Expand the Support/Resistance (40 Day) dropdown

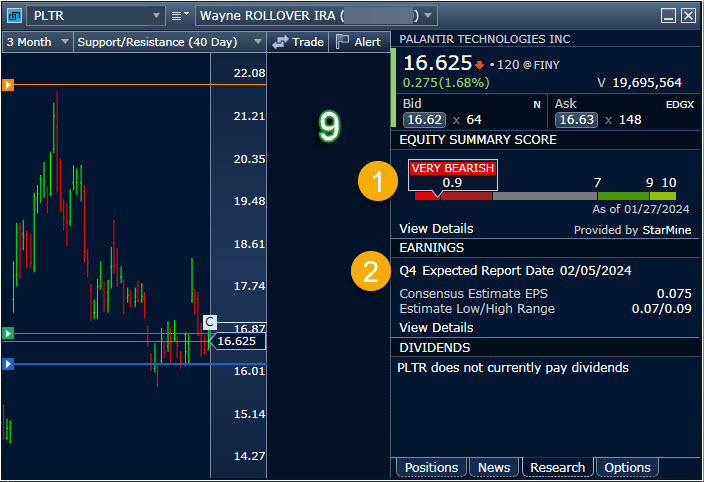coord(257,42)
